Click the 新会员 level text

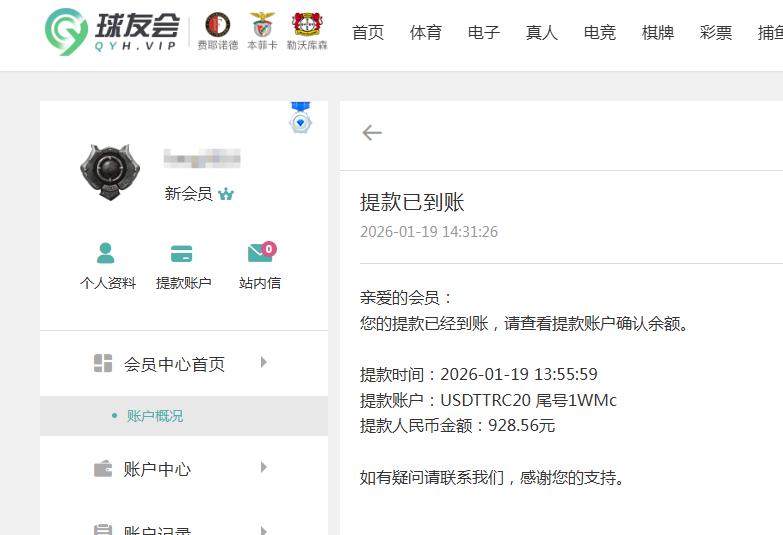click(x=189, y=194)
